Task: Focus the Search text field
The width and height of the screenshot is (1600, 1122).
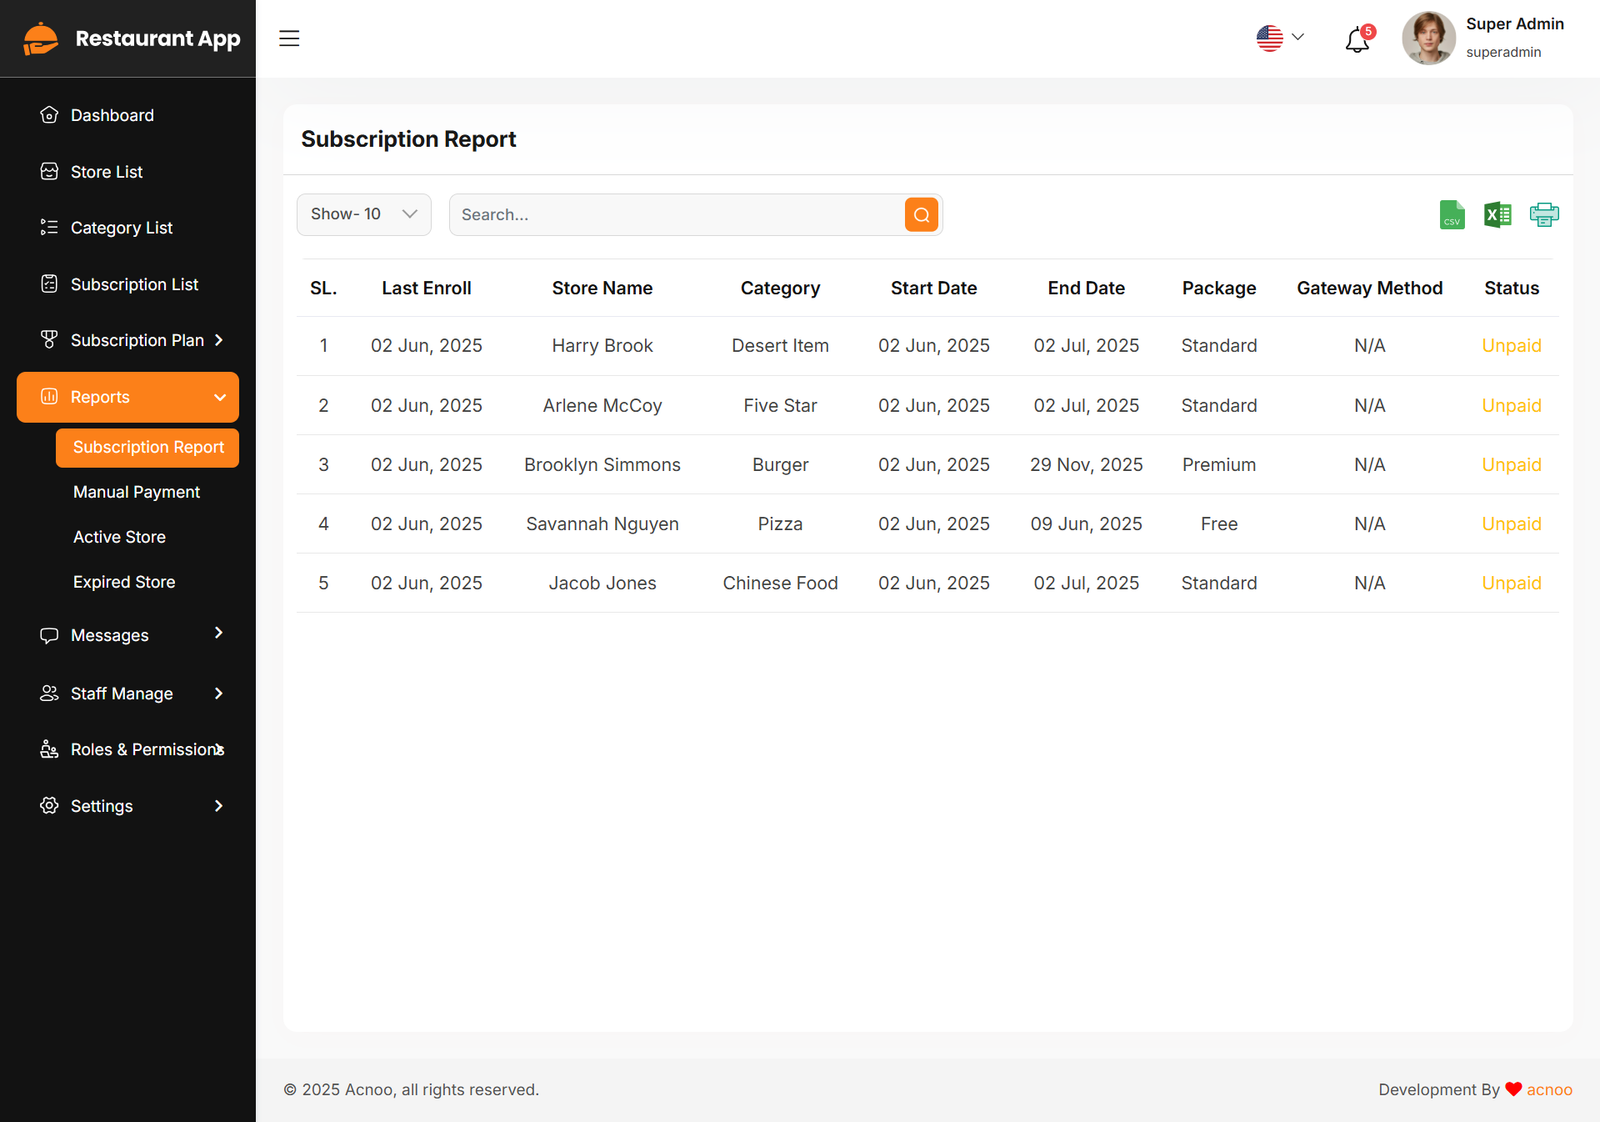Action: [x=676, y=215]
